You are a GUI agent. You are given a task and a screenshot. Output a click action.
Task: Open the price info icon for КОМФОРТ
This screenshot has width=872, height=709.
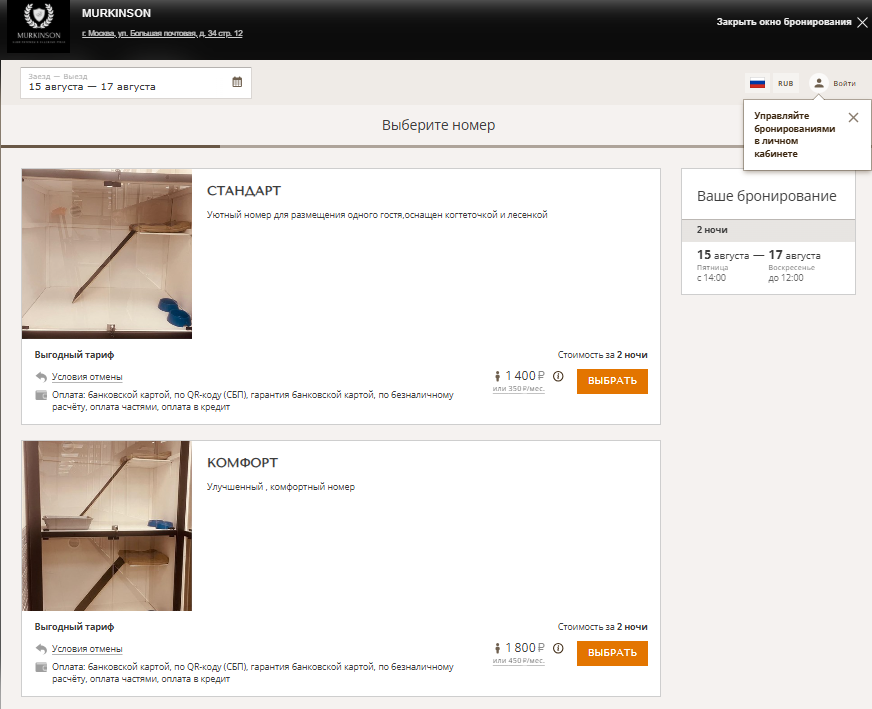558,648
